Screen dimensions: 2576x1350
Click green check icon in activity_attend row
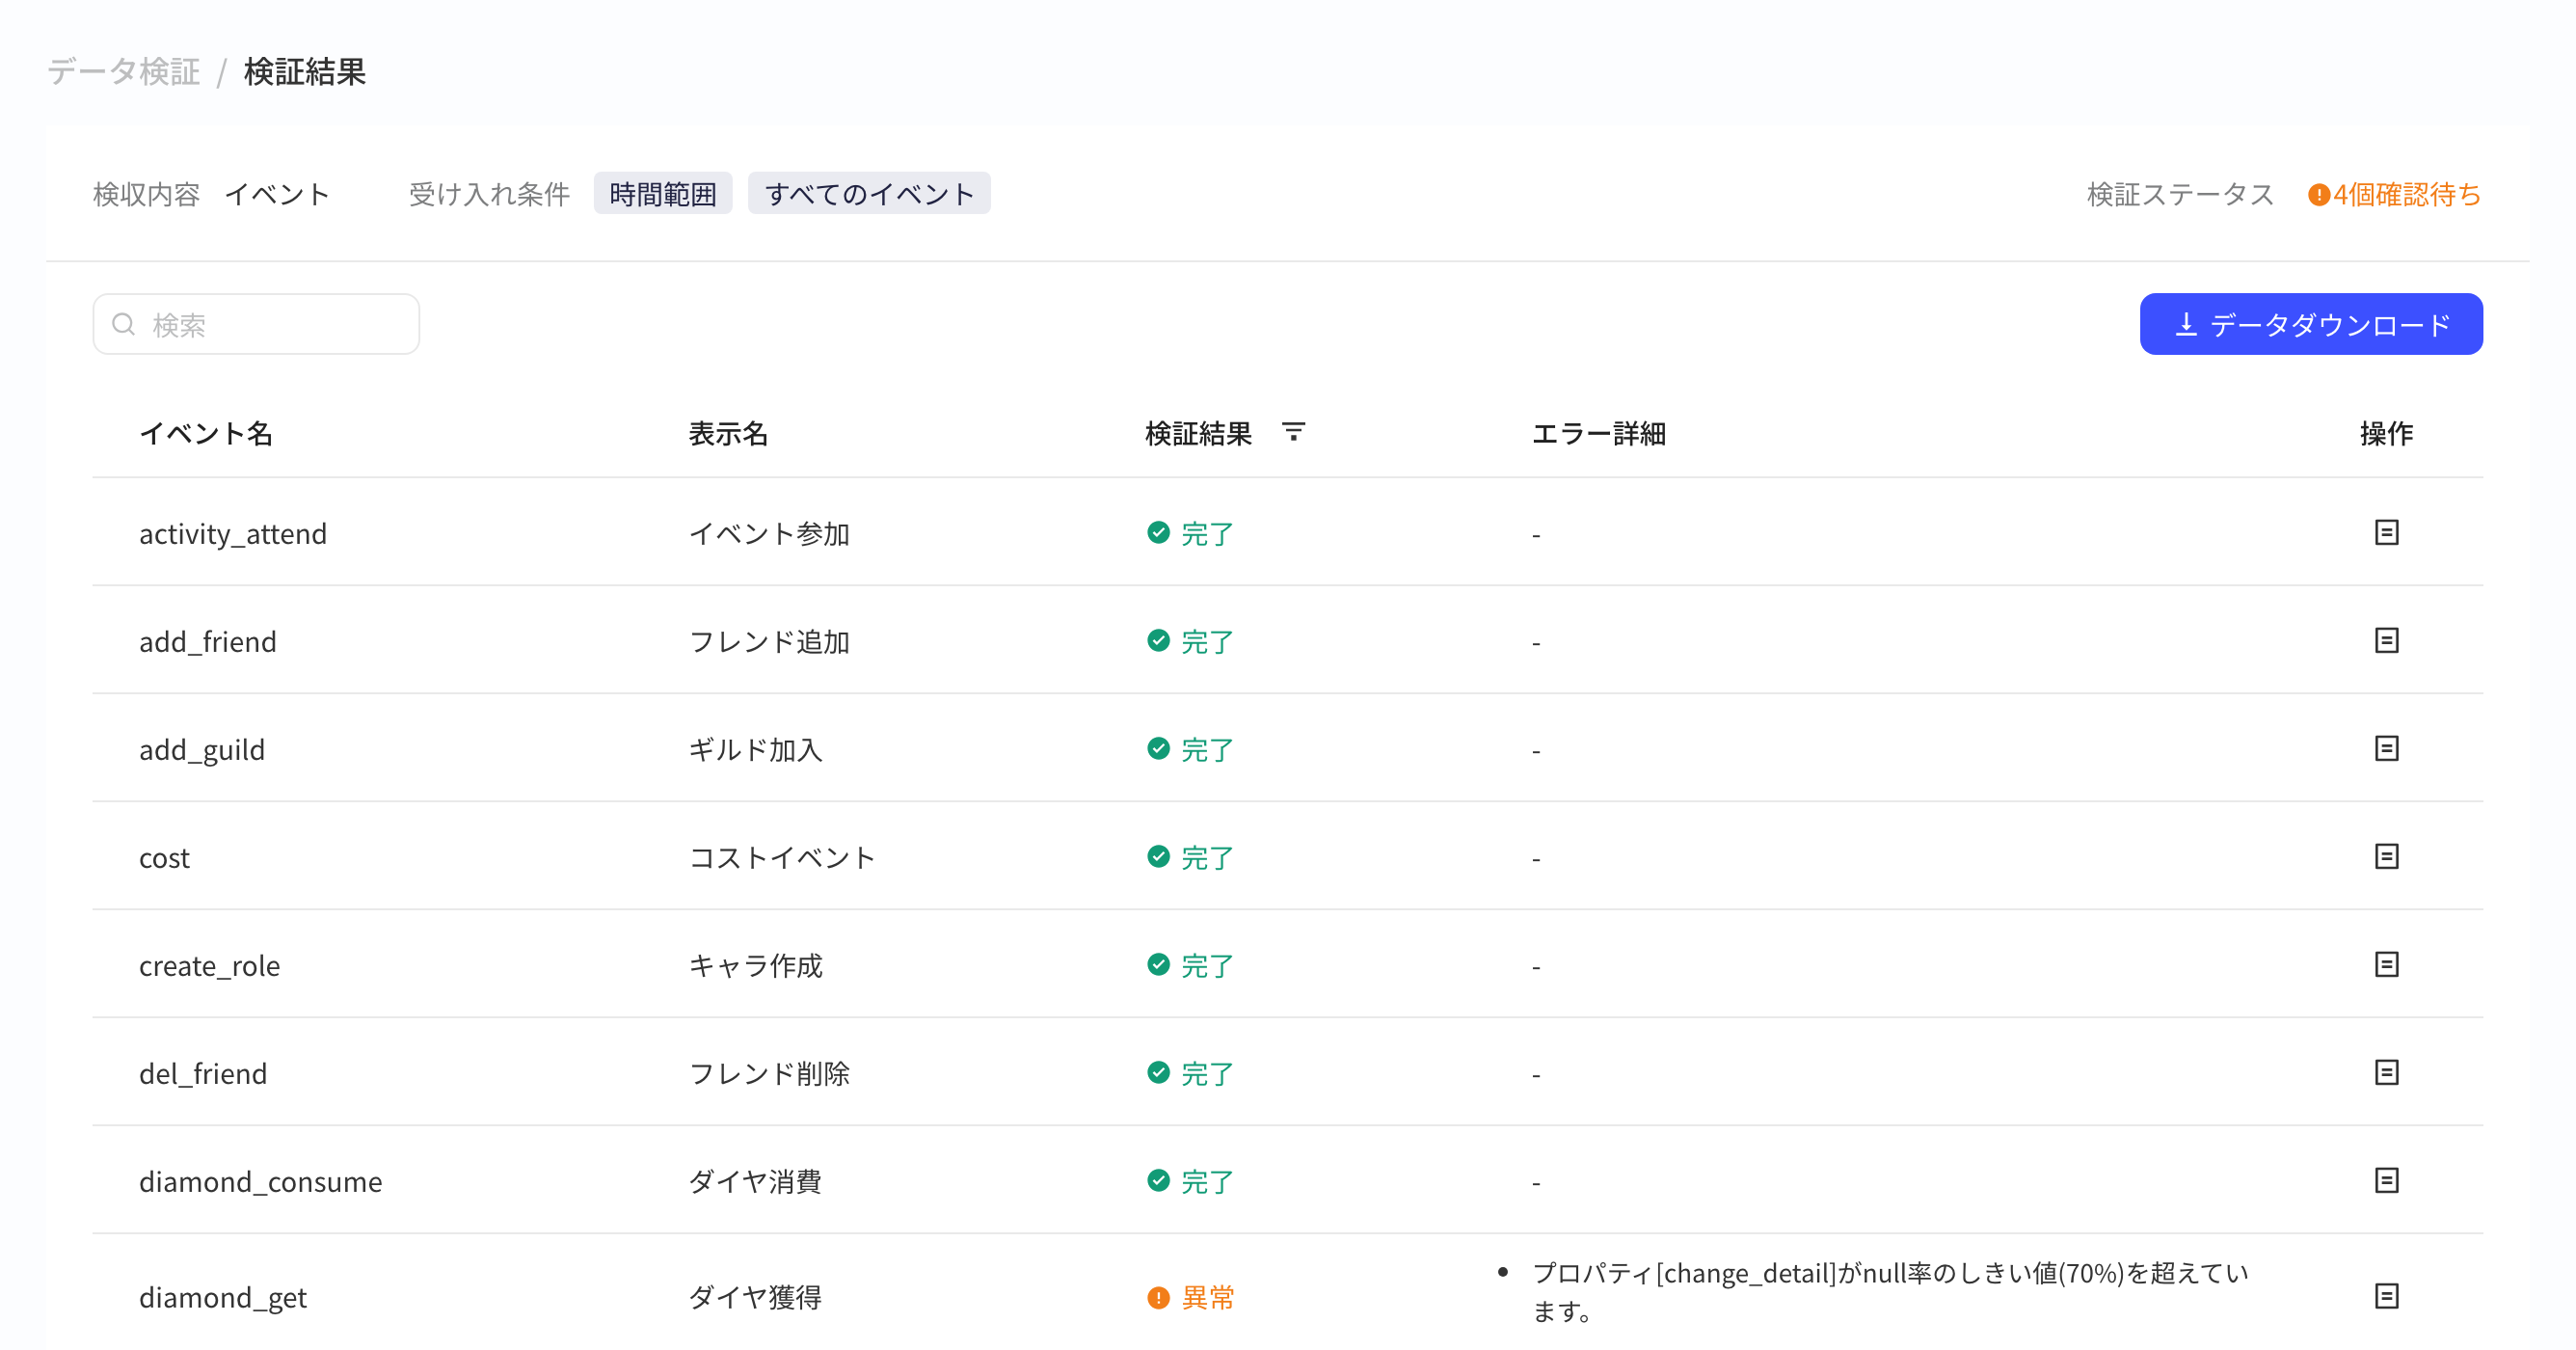1158,532
